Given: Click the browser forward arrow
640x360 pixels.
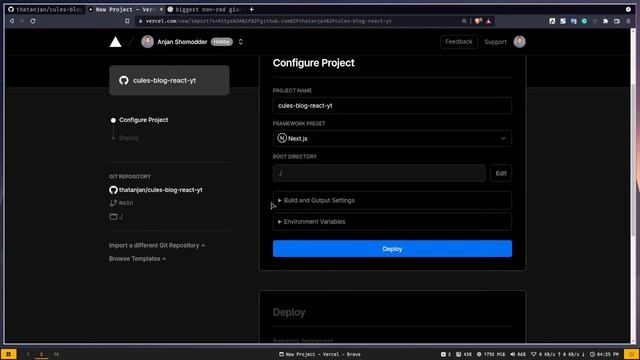Looking at the screenshot, I should click(22, 21).
